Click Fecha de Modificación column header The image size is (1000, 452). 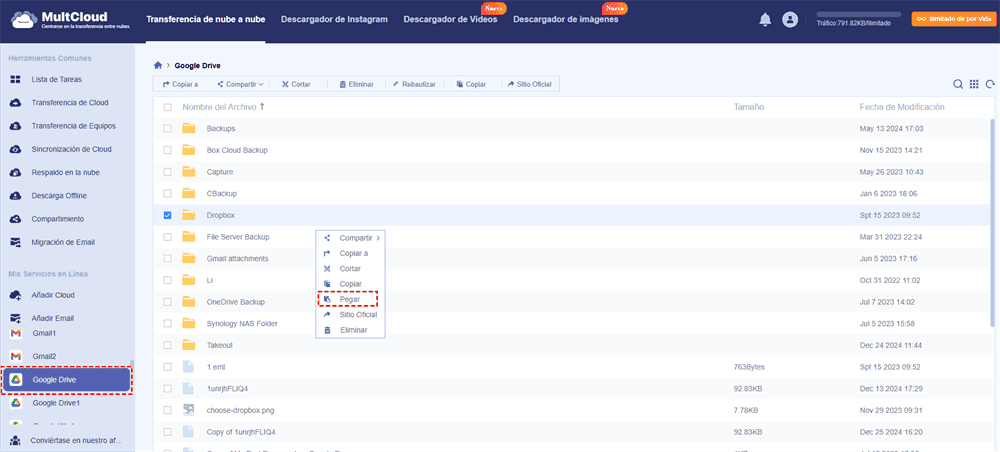[902, 107]
